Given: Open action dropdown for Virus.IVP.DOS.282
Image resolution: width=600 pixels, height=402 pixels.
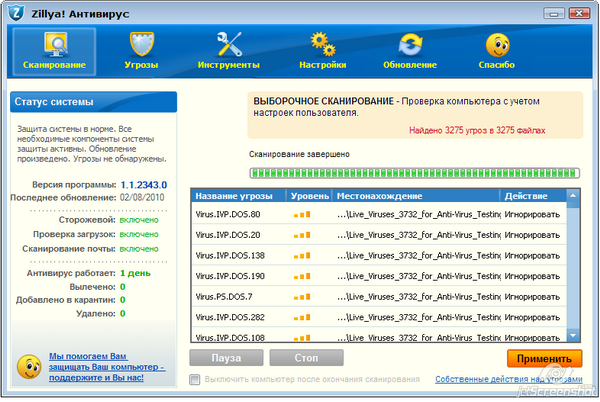Looking at the screenshot, I should coord(532,317).
